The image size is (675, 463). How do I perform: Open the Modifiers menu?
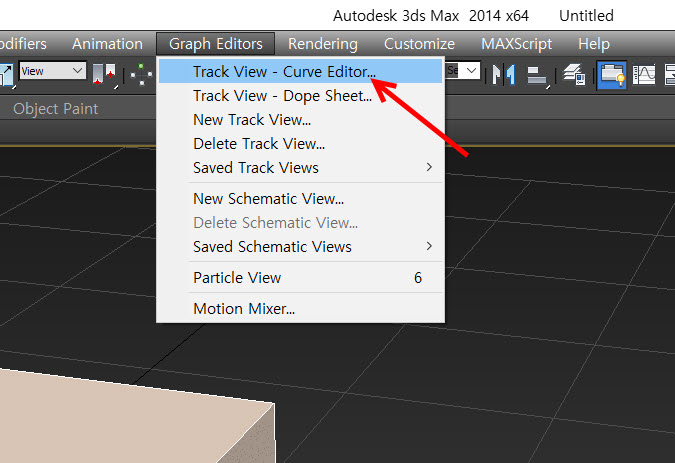(23, 44)
